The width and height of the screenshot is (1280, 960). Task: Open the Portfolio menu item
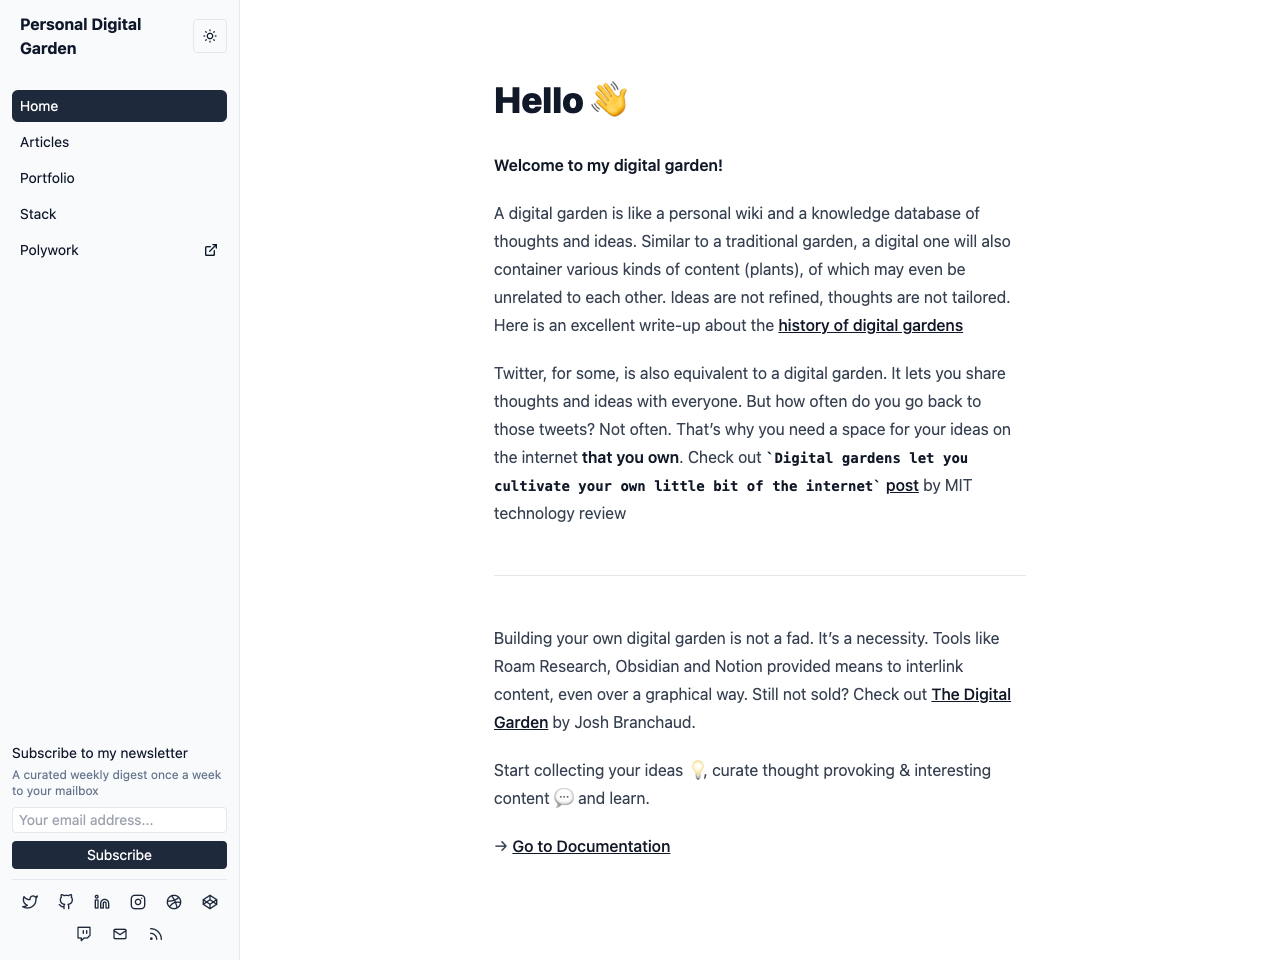tap(47, 178)
